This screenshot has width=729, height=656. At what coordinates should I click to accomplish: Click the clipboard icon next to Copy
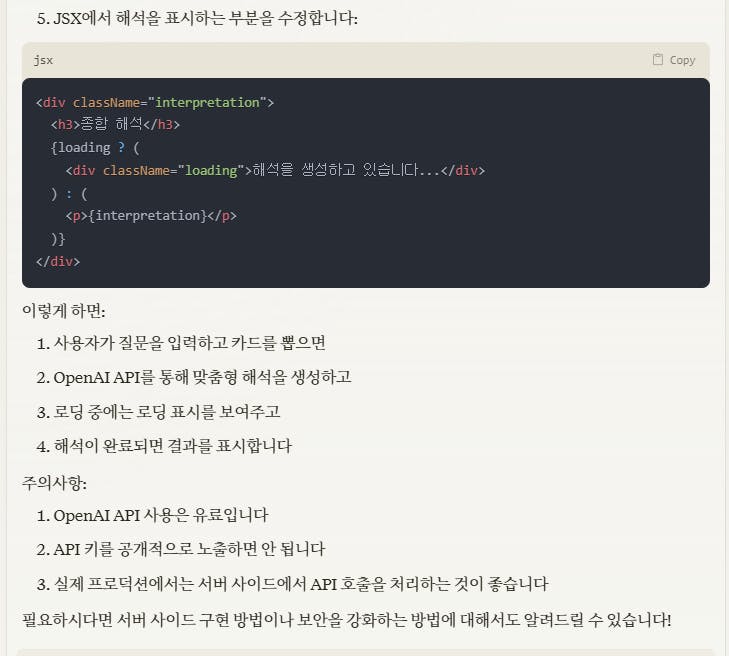pyautogui.click(x=657, y=60)
